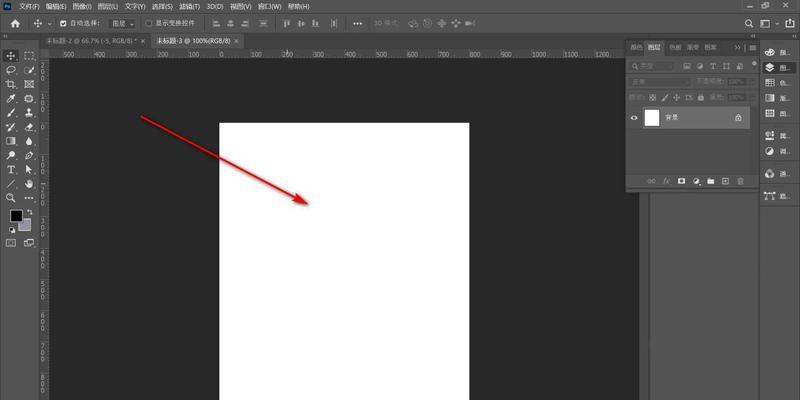Toggle the type layer filter icon
Screen dimensions: 800x400
click(x=713, y=66)
